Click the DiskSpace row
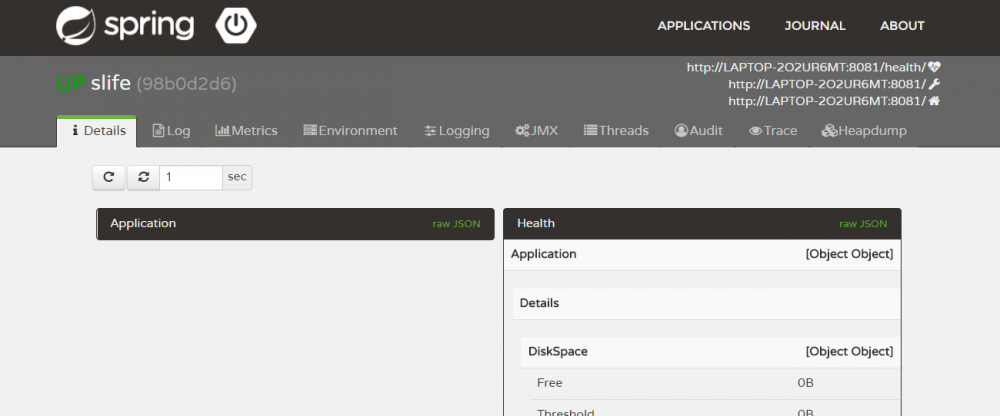The width and height of the screenshot is (1000, 416). coord(710,352)
